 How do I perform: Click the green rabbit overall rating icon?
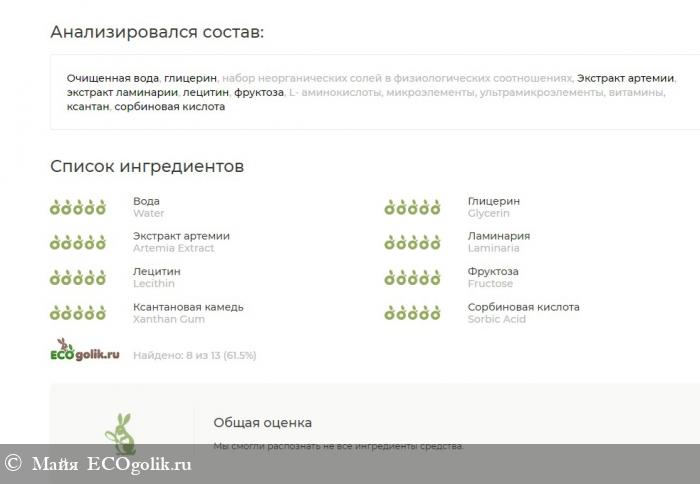click(x=120, y=433)
